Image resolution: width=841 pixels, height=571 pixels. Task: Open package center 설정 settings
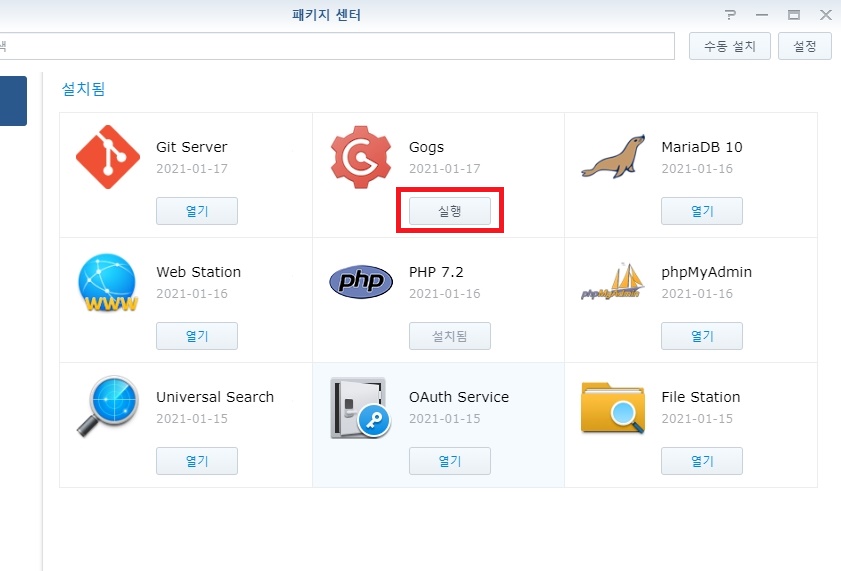(x=805, y=46)
